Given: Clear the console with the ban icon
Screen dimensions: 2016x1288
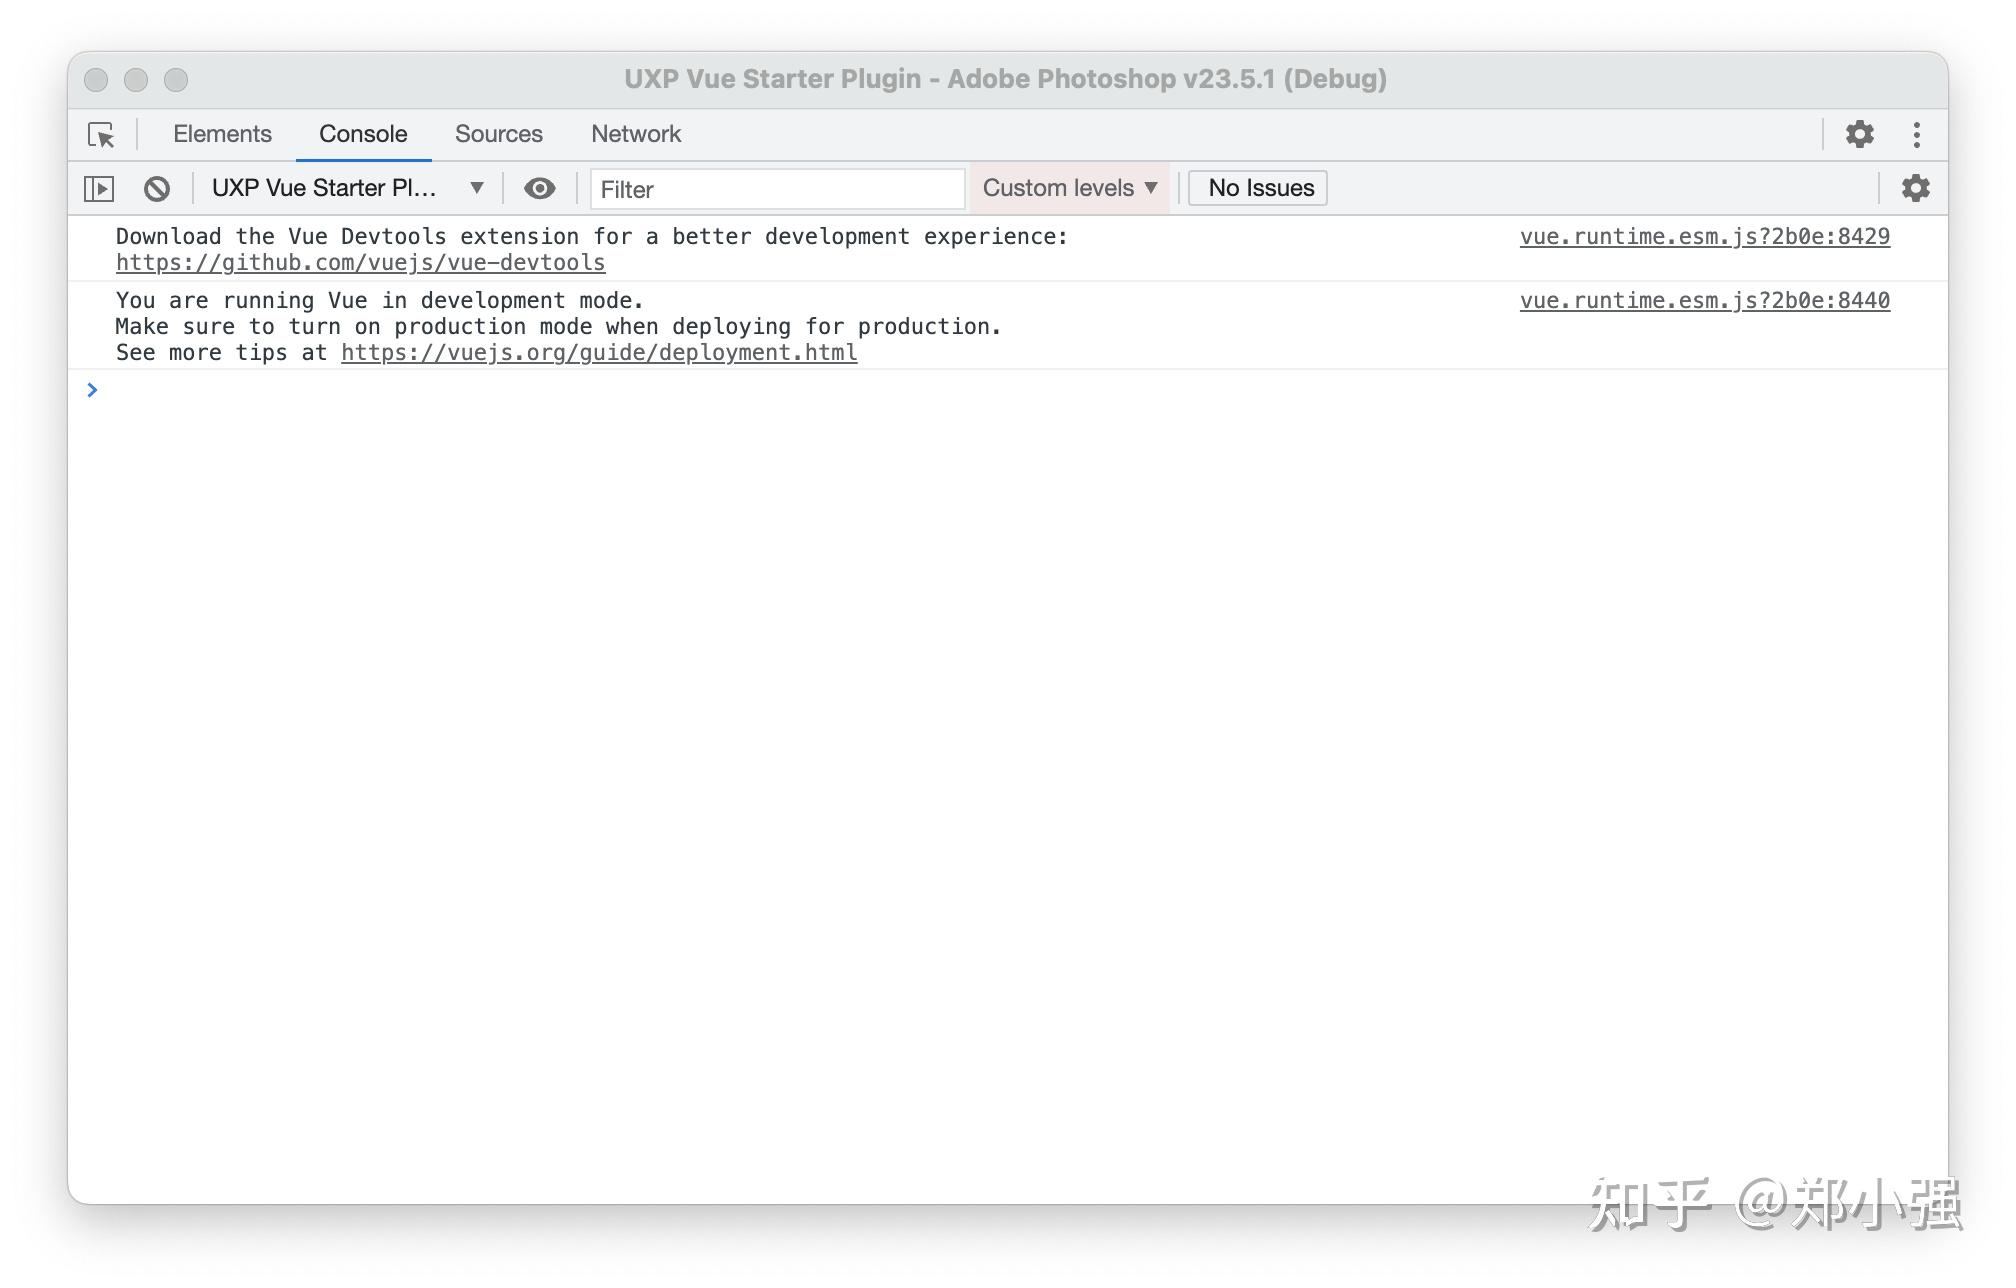Looking at the screenshot, I should click(157, 188).
